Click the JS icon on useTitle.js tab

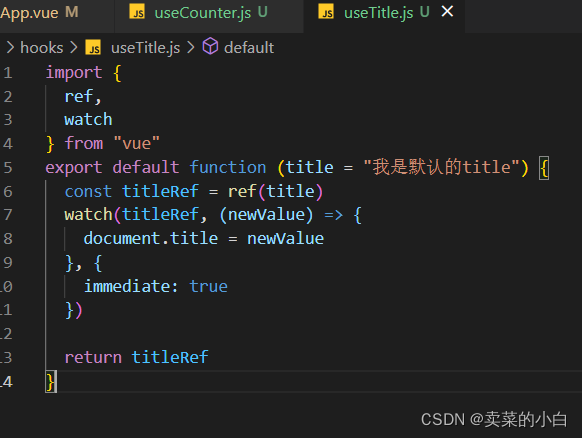coord(326,12)
